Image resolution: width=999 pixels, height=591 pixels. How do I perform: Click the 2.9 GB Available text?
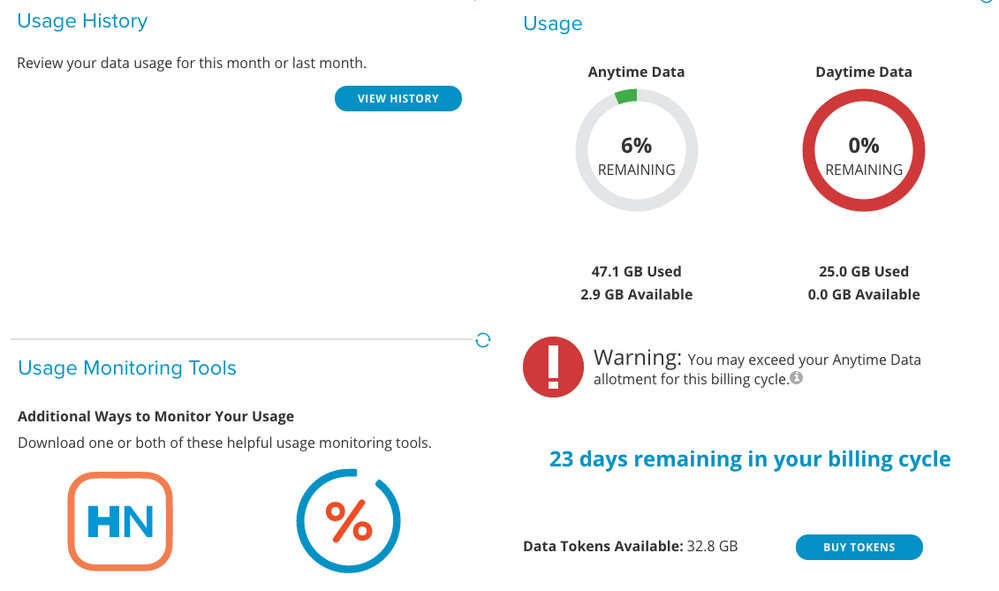(x=636, y=295)
